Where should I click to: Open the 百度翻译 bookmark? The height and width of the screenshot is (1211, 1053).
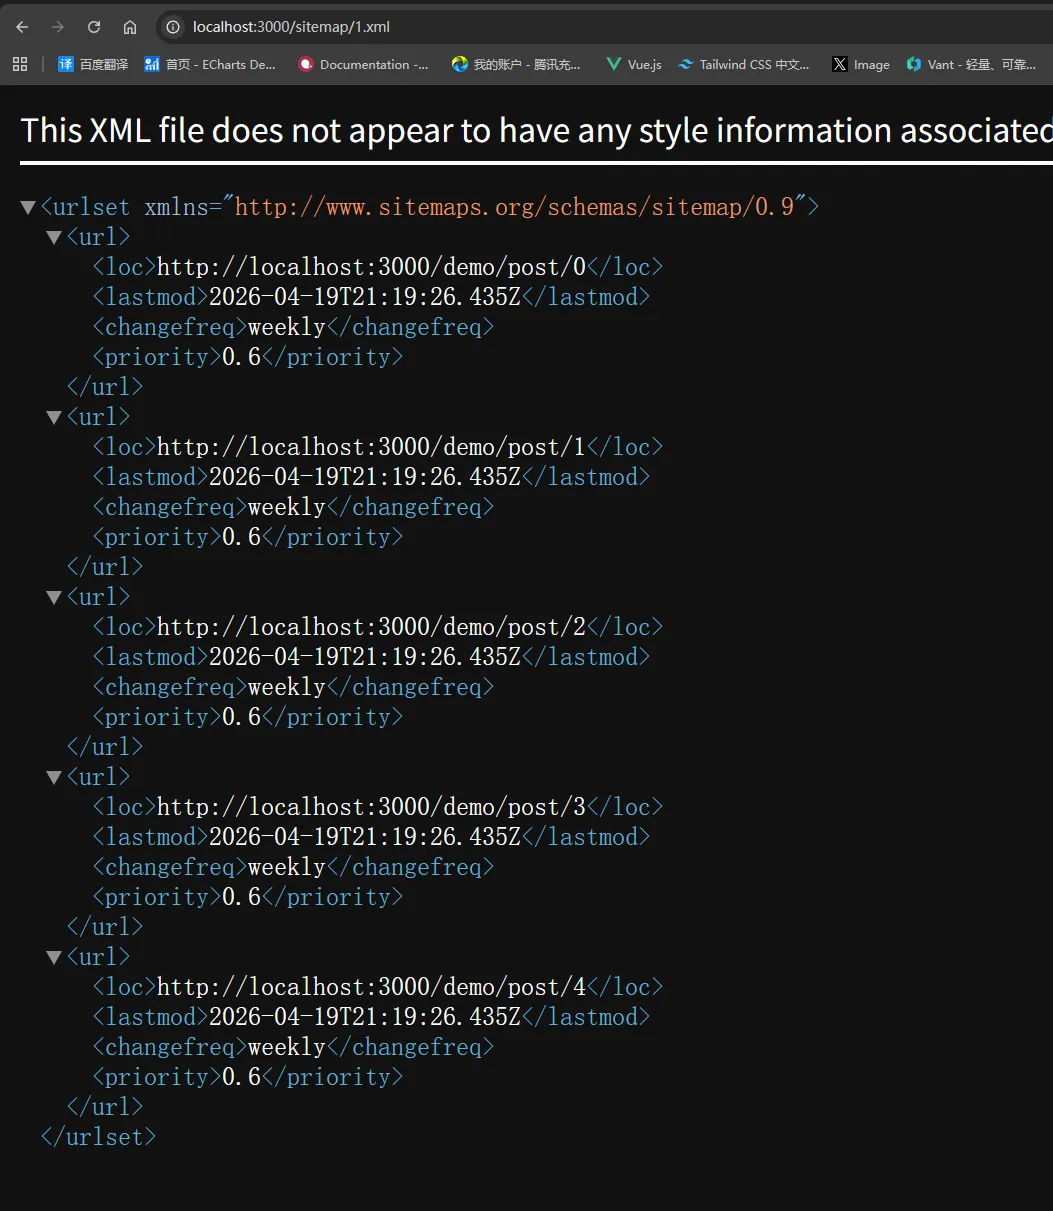point(93,64)
